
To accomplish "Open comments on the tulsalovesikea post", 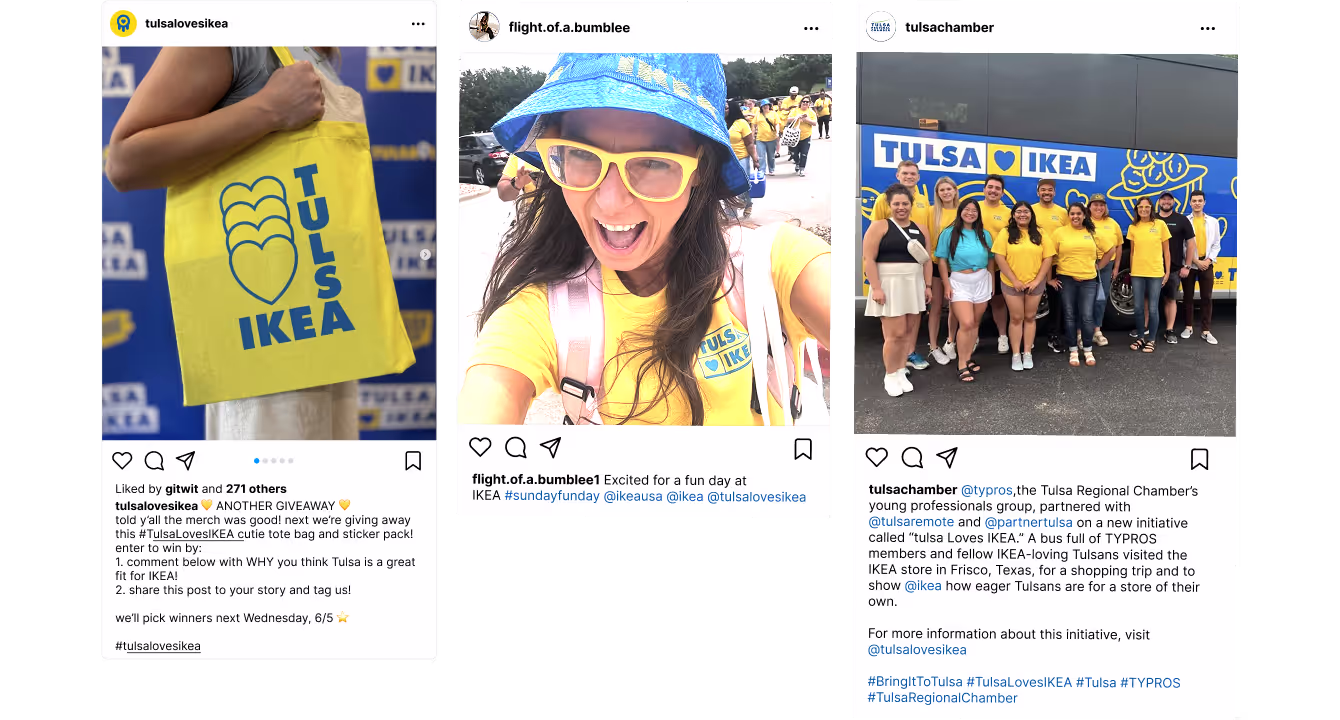I will coord(154,461).
